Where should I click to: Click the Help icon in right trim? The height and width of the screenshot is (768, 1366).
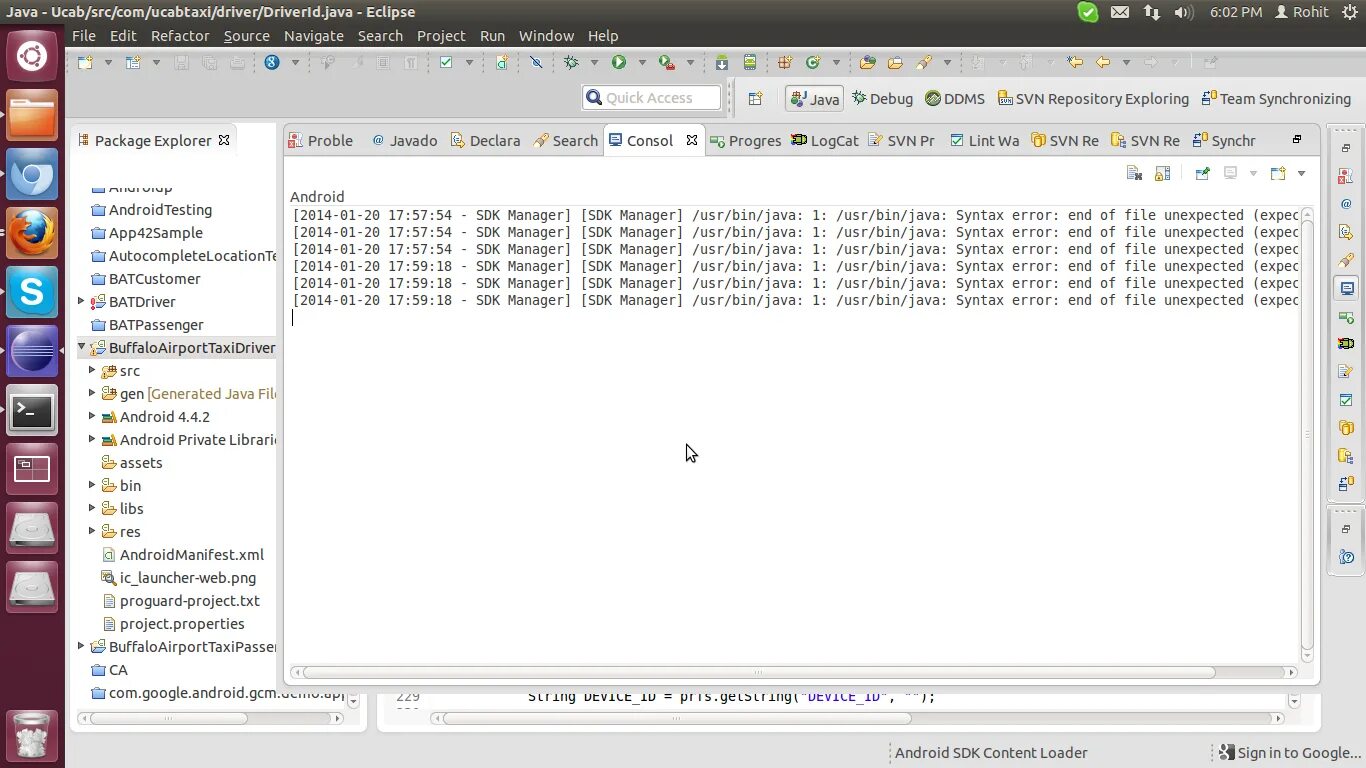tap(1346, 557)
